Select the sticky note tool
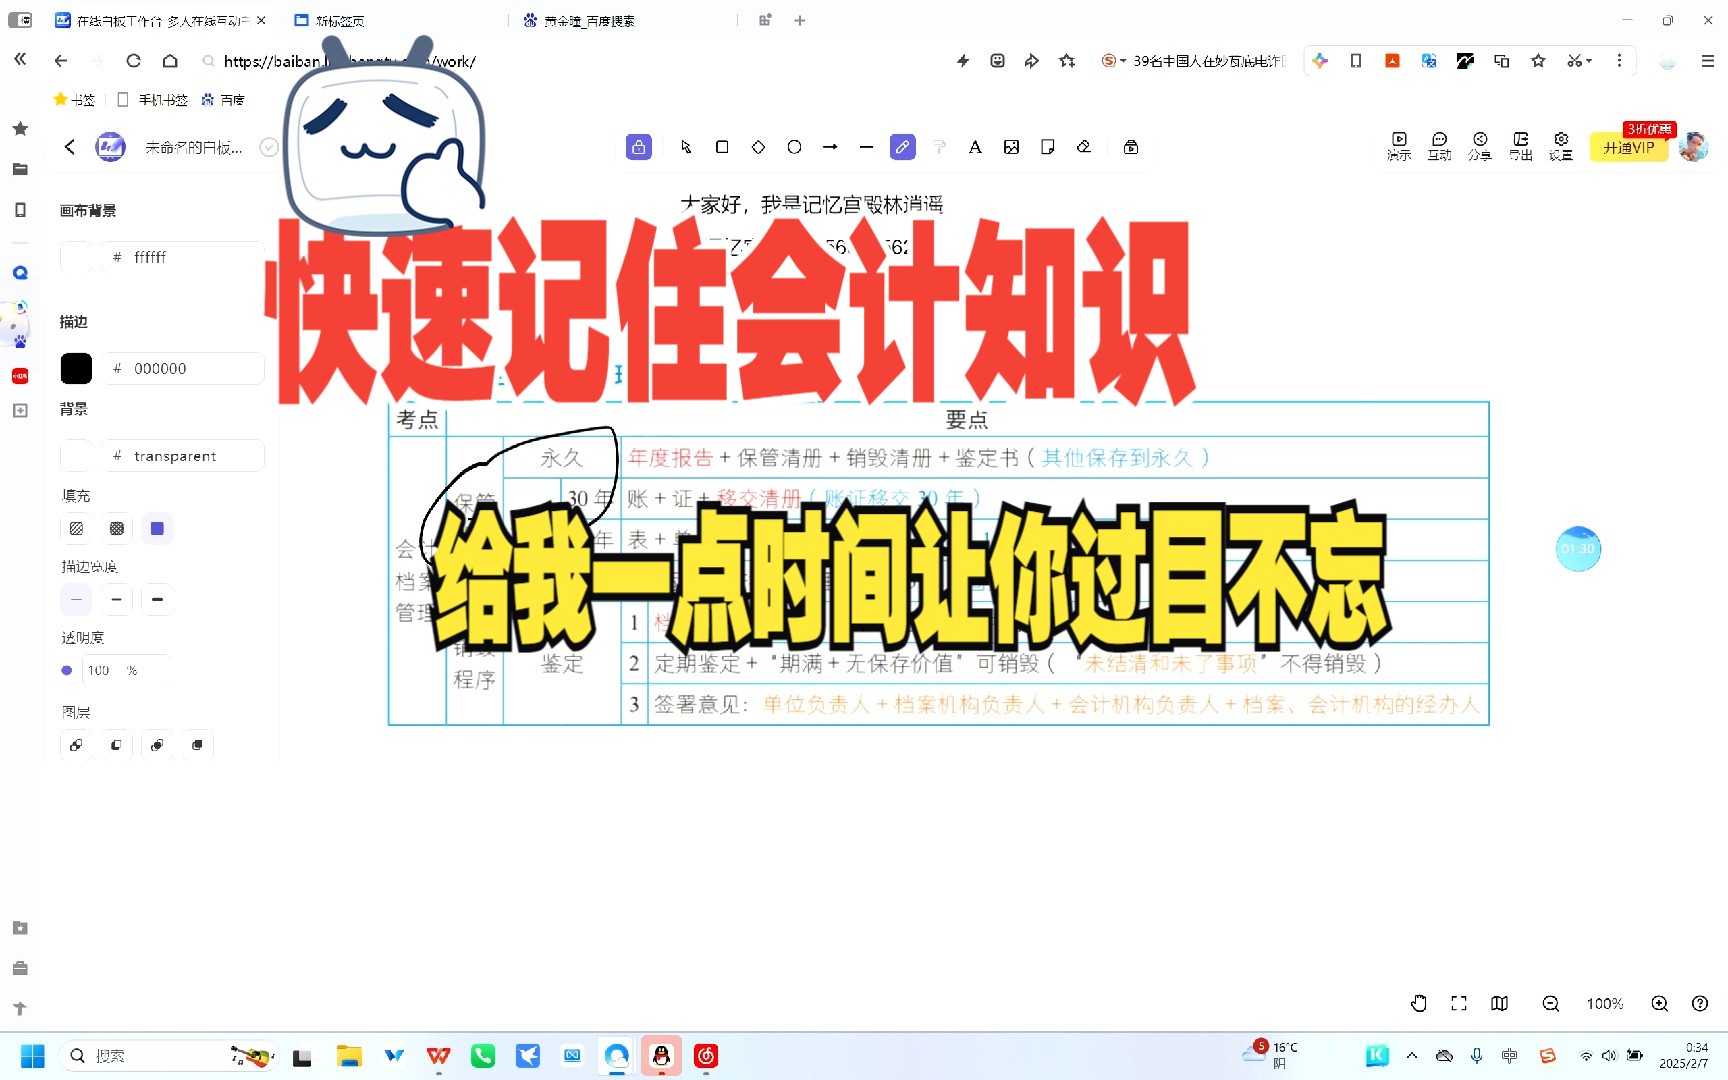The width and height of the screenshot is (1728, 1080). 1047,147
